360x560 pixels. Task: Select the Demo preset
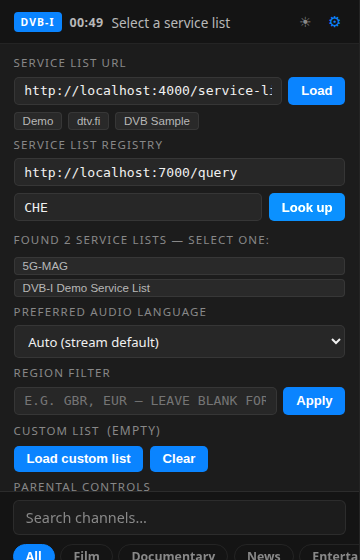point(38,121)
